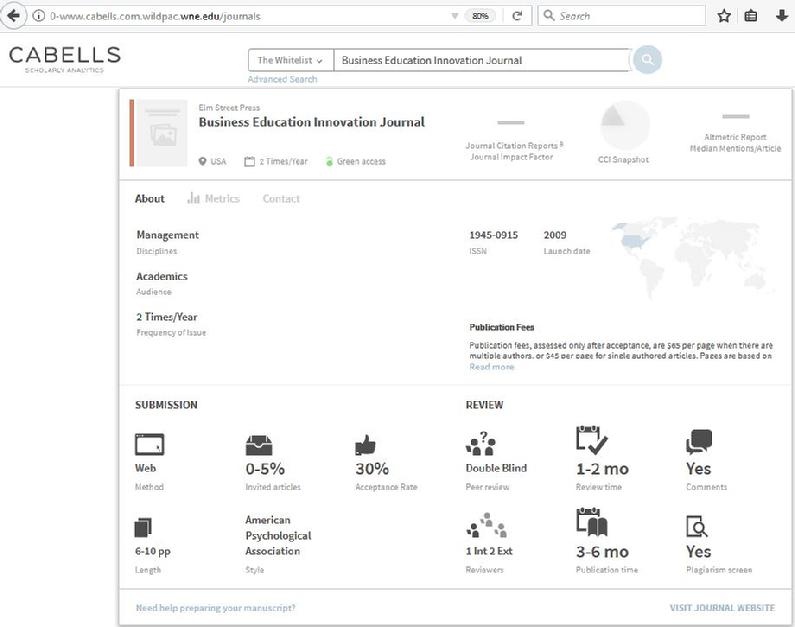Open the bookmarks library icon
The width and height of the screenshot is (795, 627).
(x=750, y=16)
